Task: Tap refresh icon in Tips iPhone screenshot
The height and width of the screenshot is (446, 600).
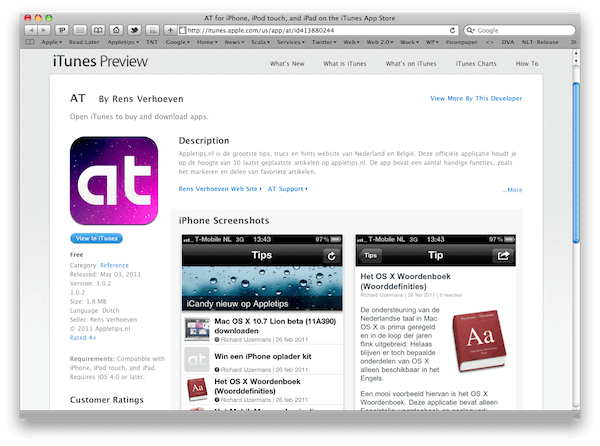Action: [331, 256]
